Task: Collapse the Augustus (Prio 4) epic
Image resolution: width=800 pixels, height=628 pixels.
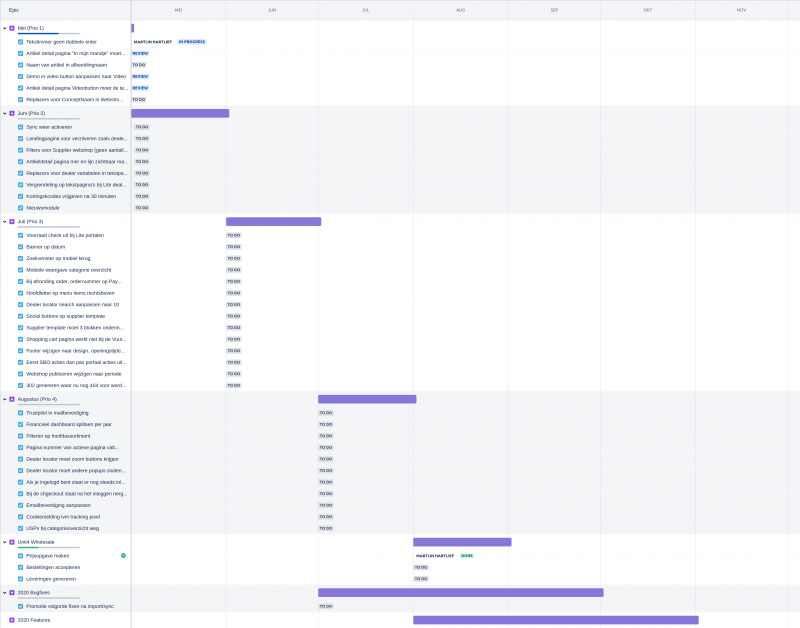Action: coord(4,399)
